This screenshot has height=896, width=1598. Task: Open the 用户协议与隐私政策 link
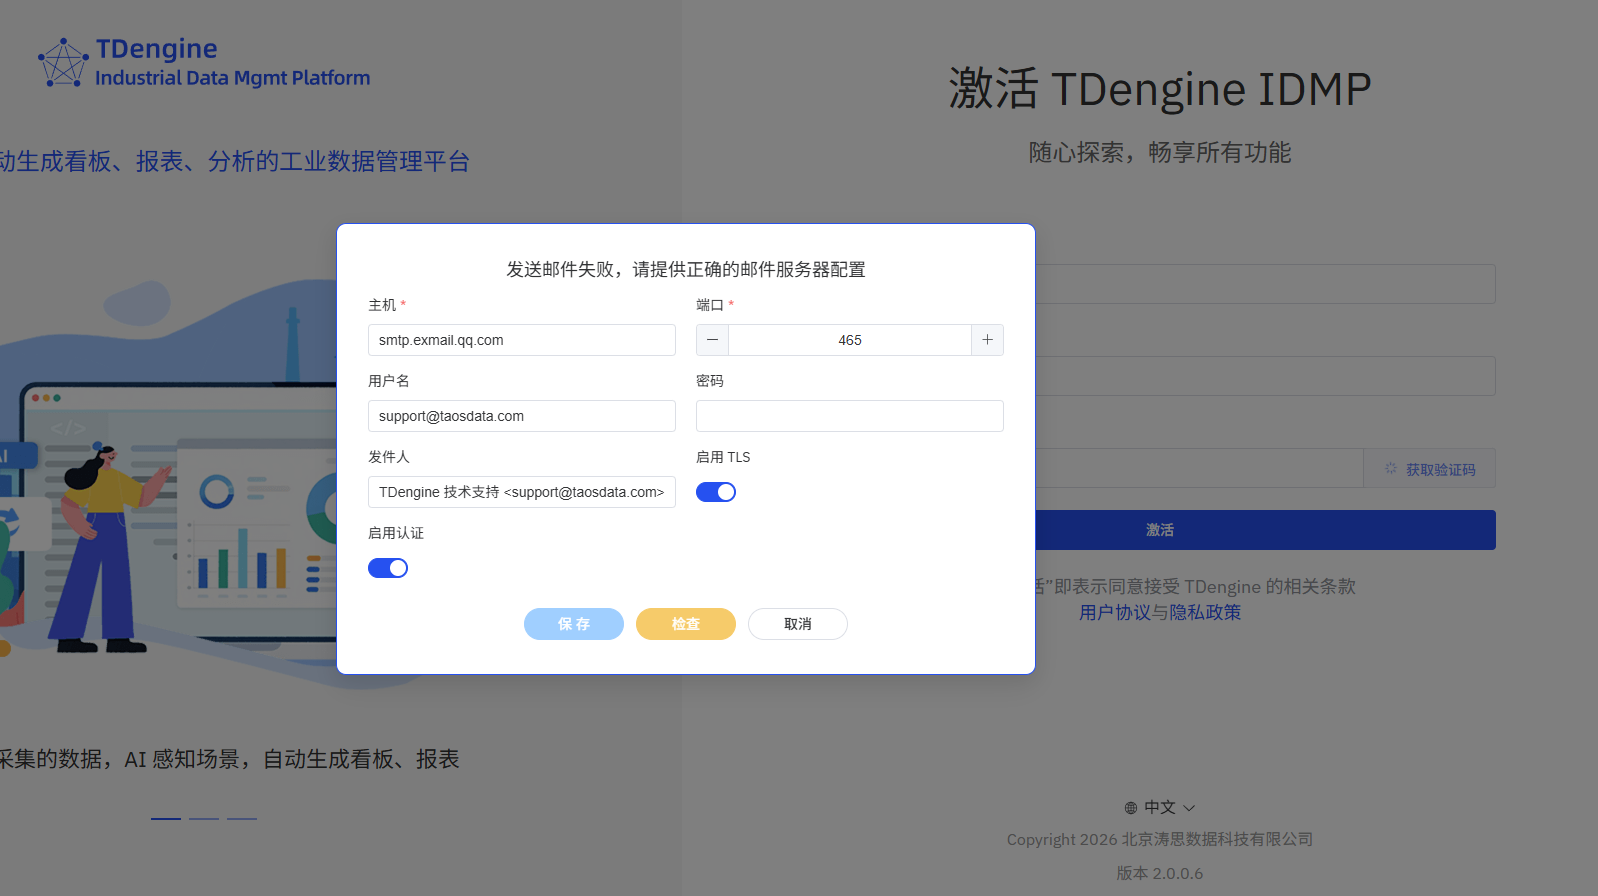(1160, 613)
